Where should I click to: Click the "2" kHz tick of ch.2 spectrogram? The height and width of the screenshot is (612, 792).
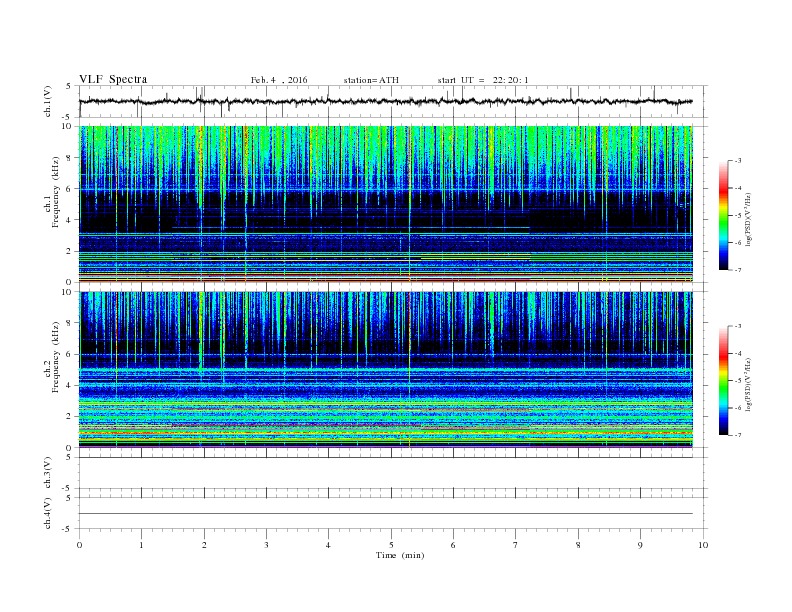pos(70,417)
